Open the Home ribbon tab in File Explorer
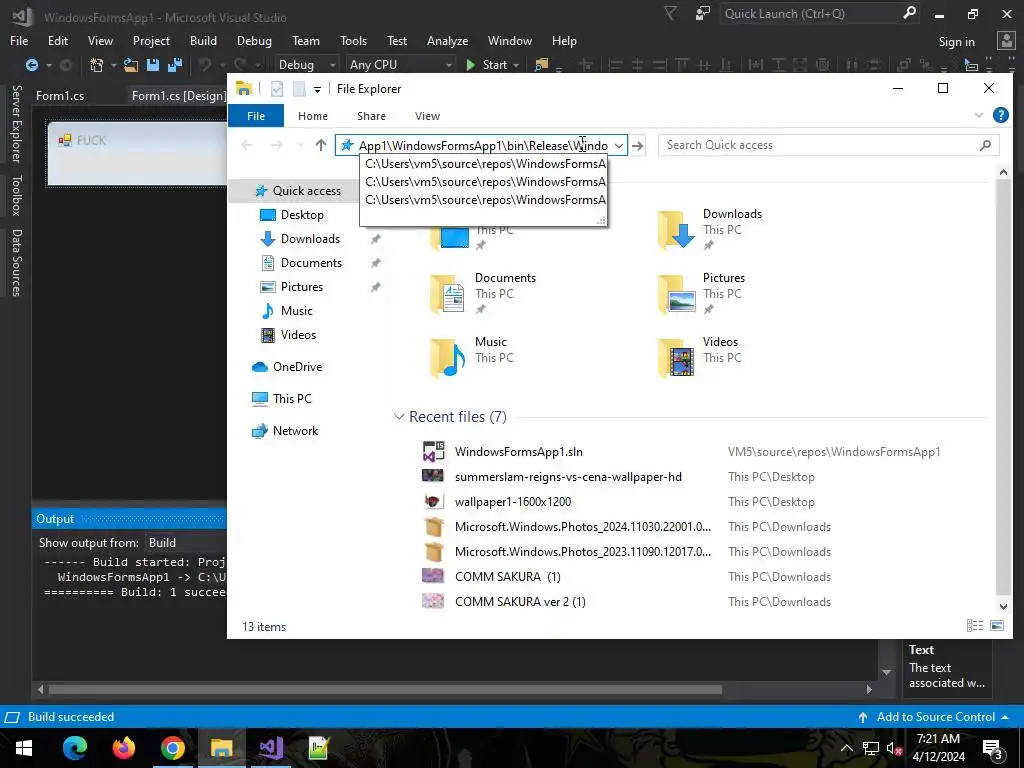The image size is (1024, 768). [x=313, y=116]
